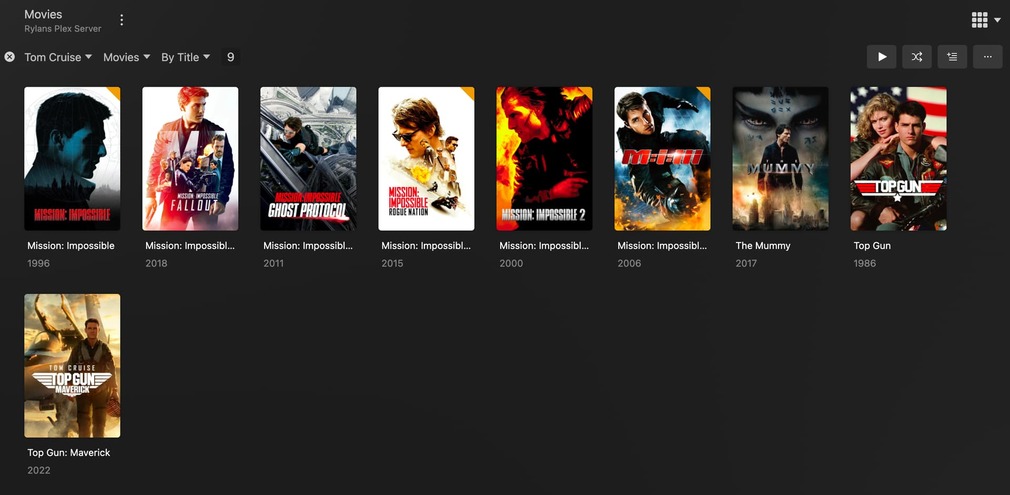The height and width of the screenshot is (495, 1010).
Task: Clear the Tom Cruise filter with X icon
Action: [10, 57]
